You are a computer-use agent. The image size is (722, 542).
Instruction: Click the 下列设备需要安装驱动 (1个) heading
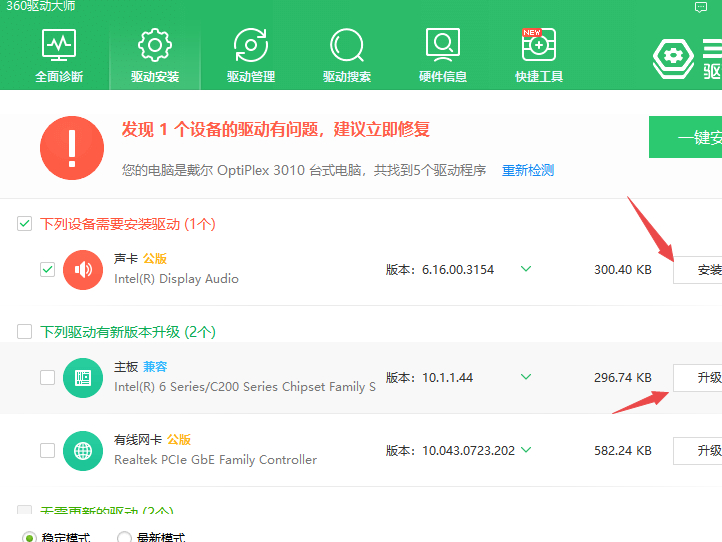click(x=128, y=224)
